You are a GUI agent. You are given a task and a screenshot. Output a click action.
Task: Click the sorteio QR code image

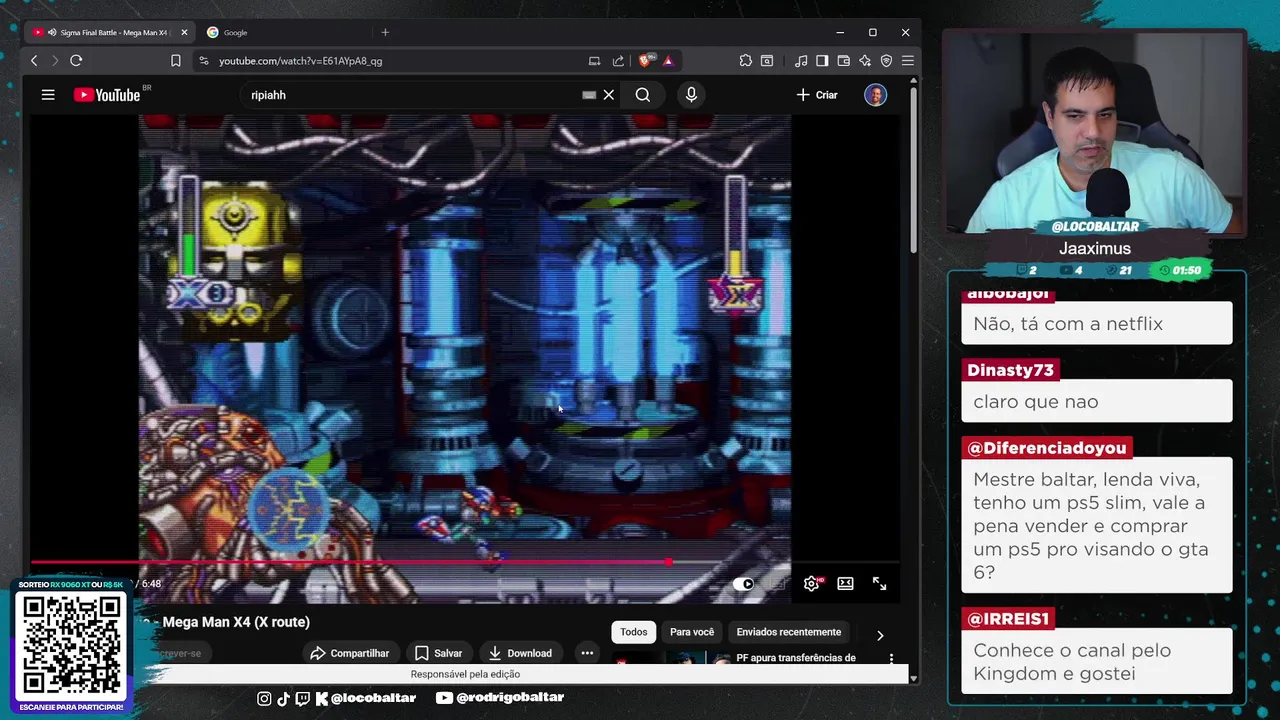click(x=71, y=646)
